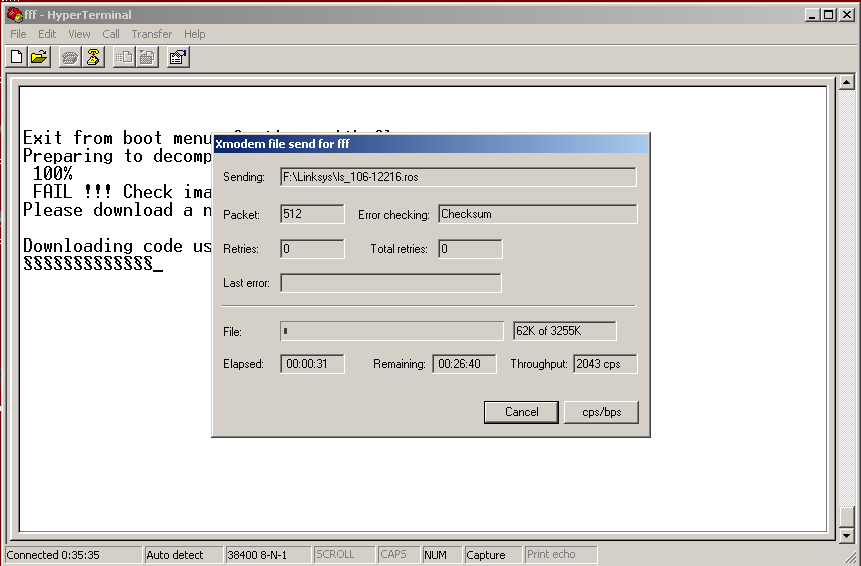Image resolution: width=861 pixels, height=566 pixels.
Task: Click the Receive file toolbar icon
Action: click(x=147, y=57)
